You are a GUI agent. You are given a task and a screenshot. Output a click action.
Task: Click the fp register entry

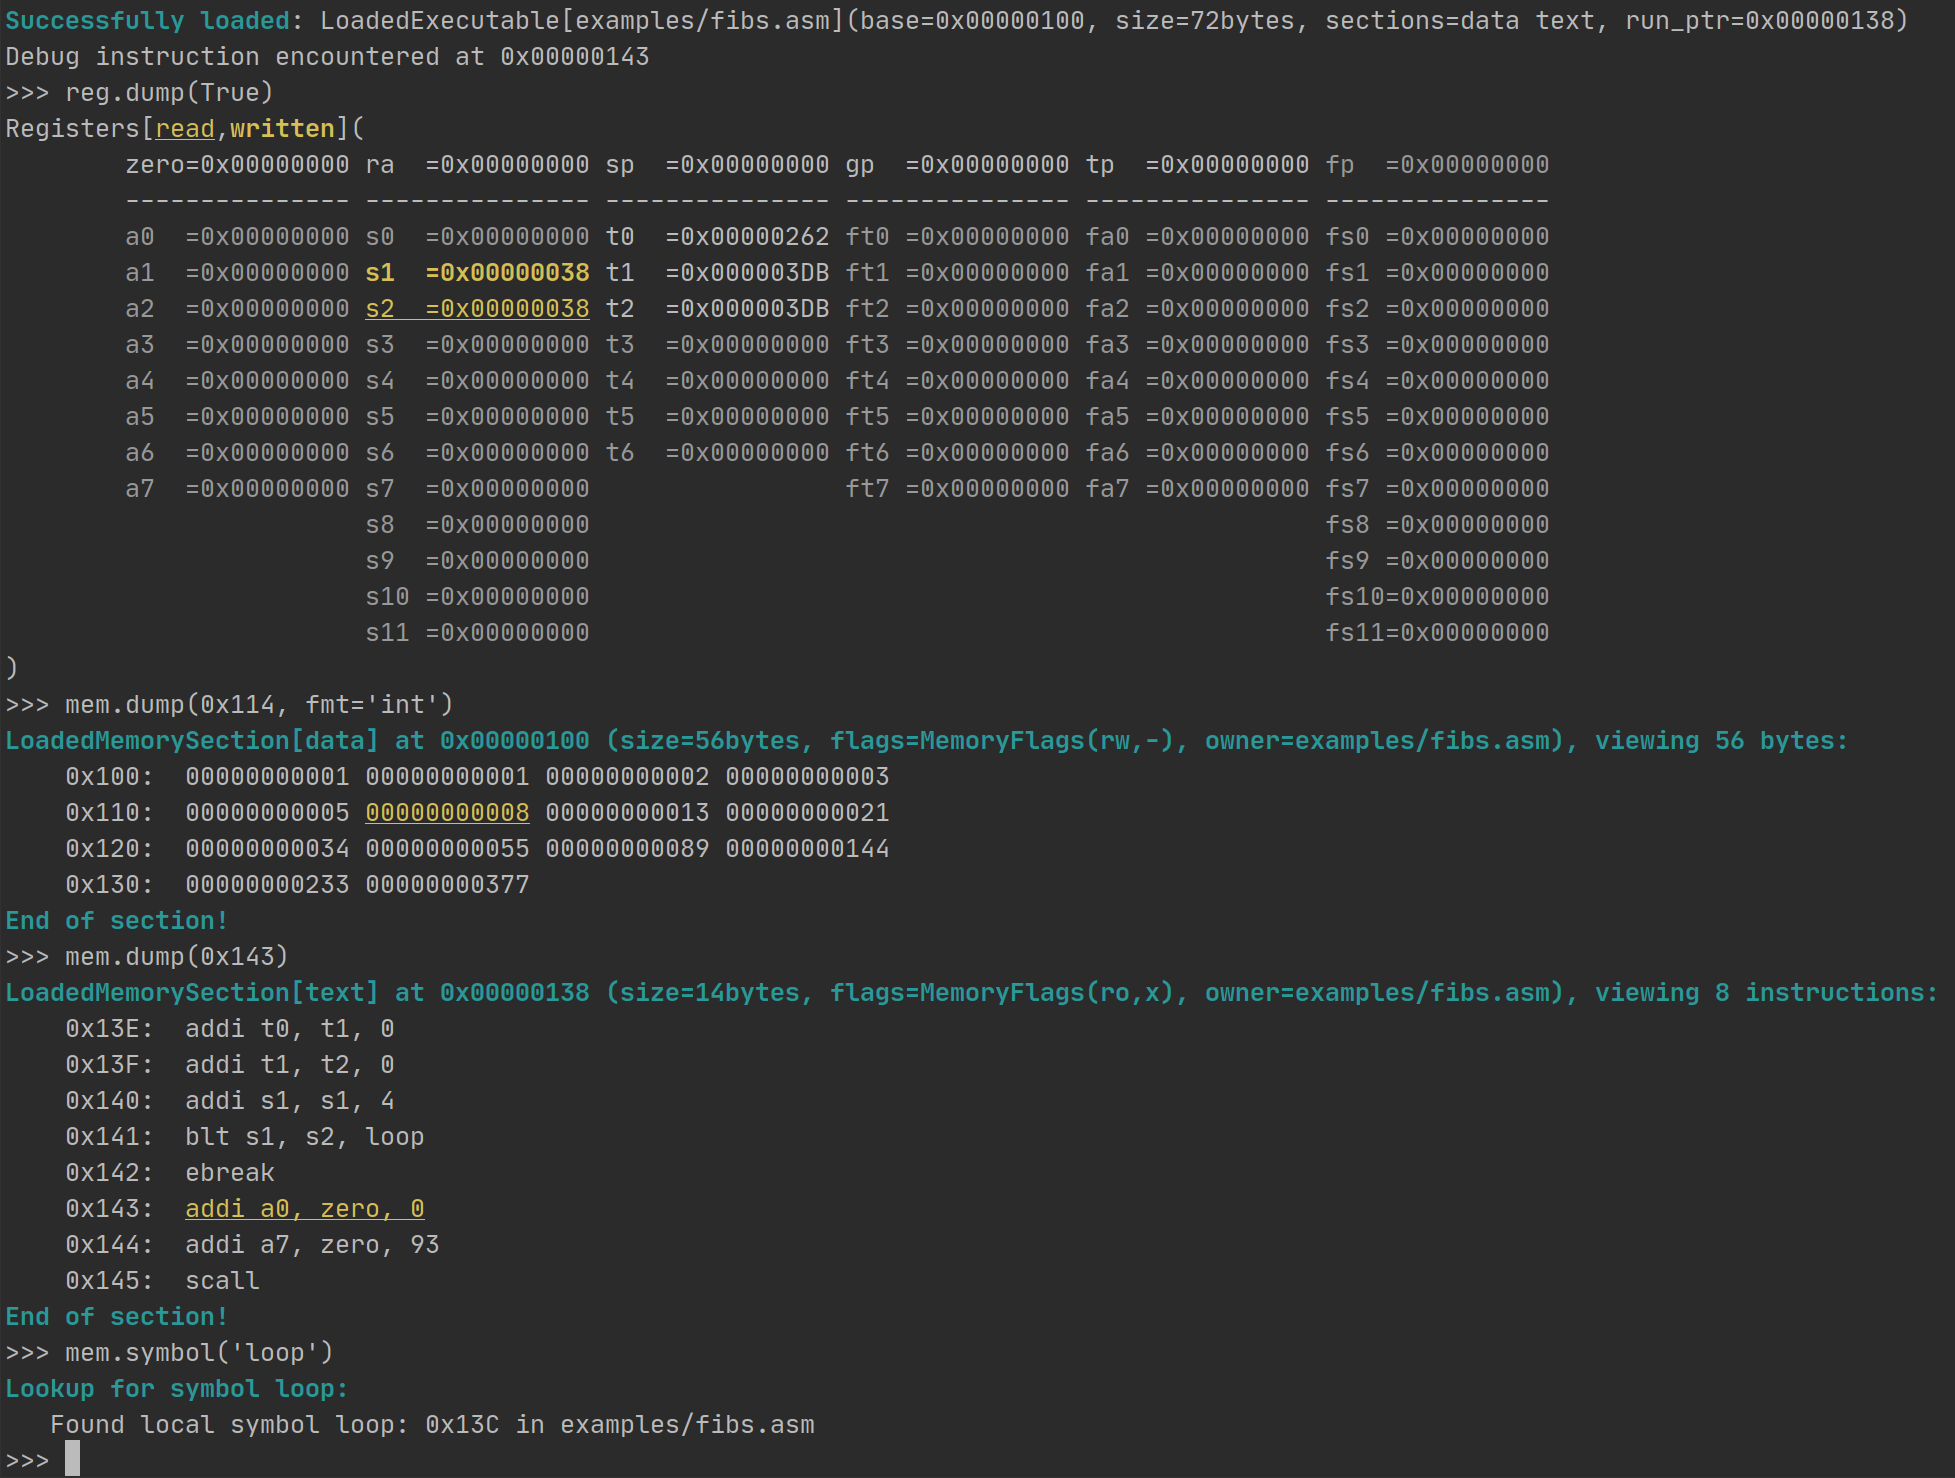(1438, 165)
